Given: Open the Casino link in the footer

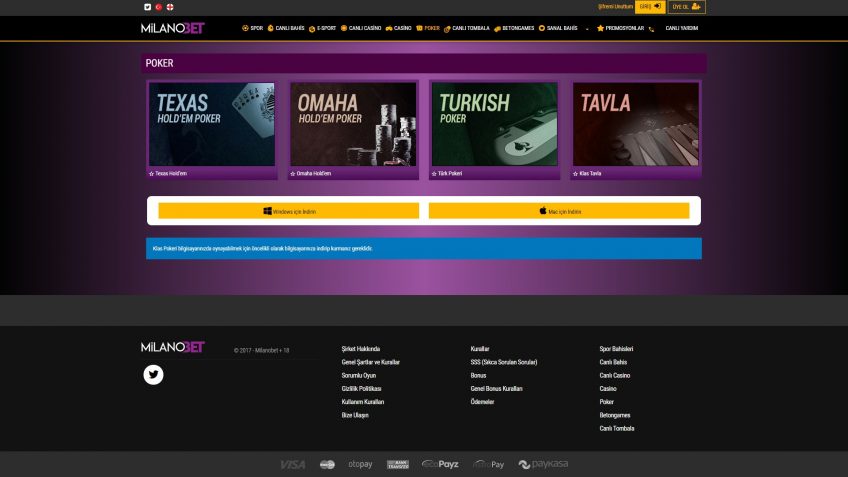Looking at the screenshot, I should [608, 389].
